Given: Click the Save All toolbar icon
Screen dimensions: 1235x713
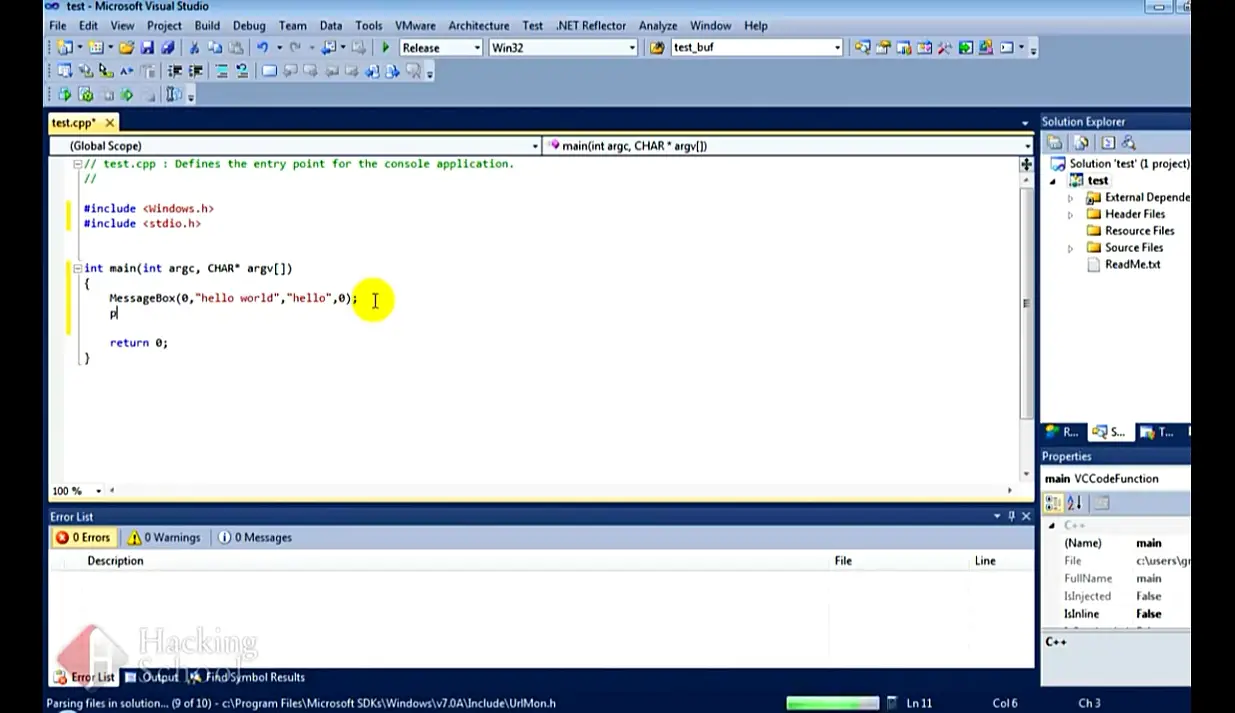Looking at the screenshot, I should [167, 47].
